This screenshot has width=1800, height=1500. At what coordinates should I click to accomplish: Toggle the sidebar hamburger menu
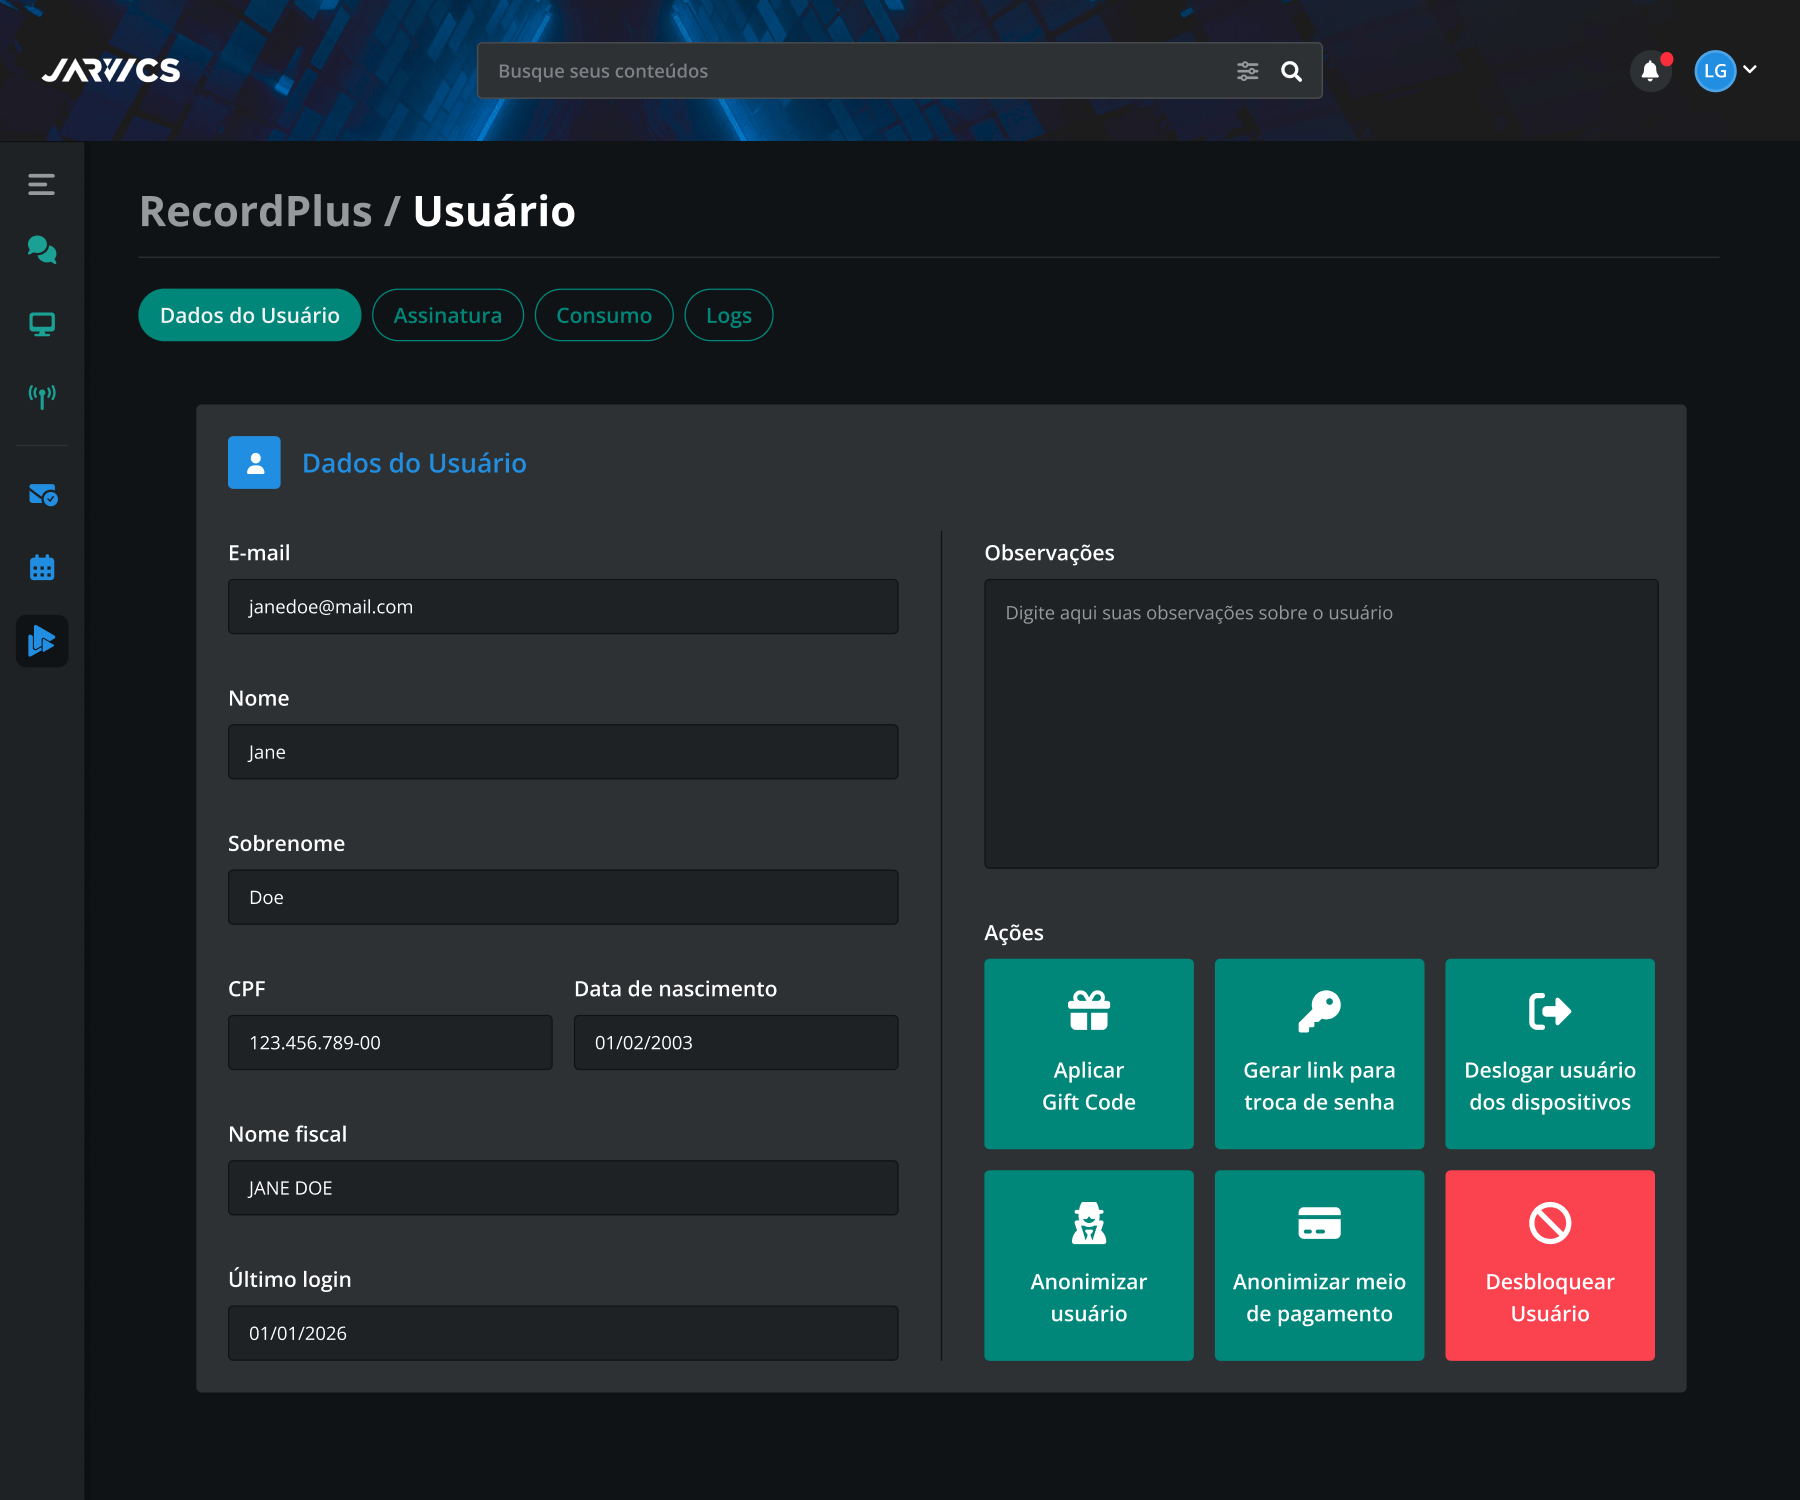[42, 184]
